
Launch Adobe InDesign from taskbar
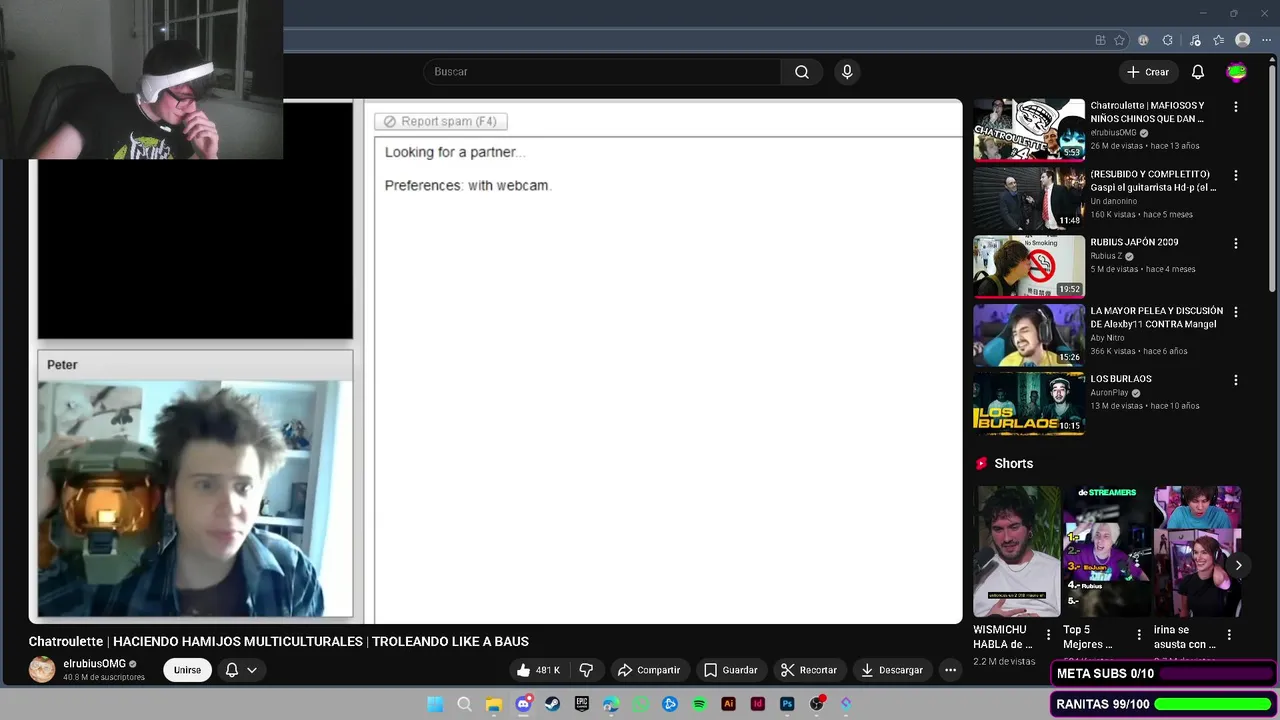(758, 704)
